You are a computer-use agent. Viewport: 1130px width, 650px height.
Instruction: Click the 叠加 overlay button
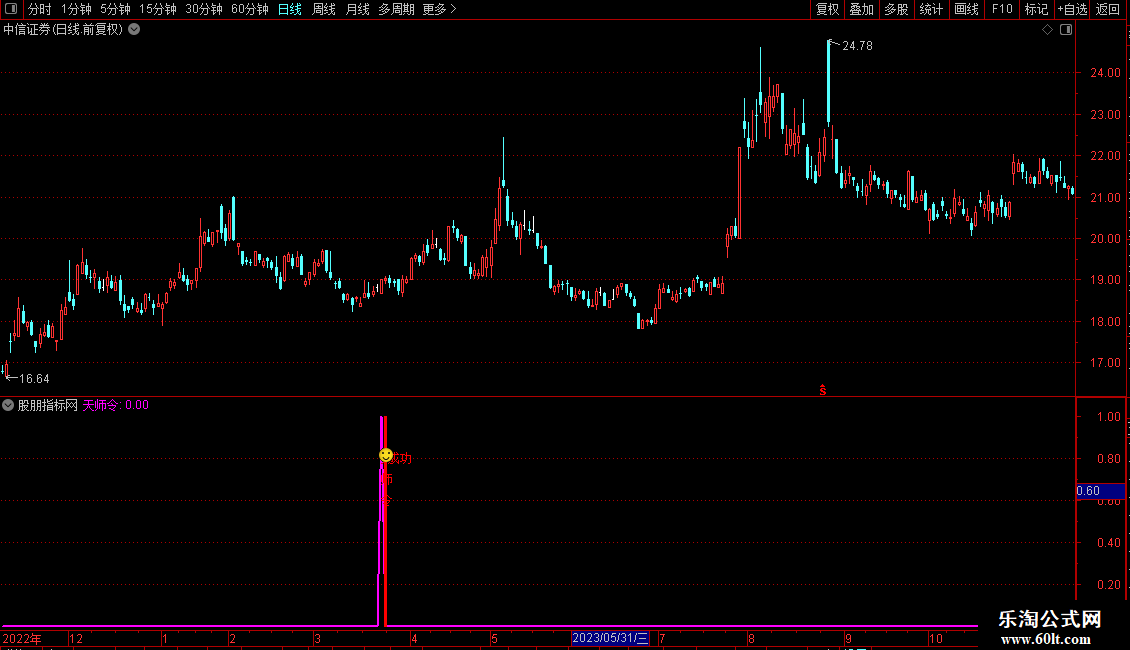click(861, 9)
